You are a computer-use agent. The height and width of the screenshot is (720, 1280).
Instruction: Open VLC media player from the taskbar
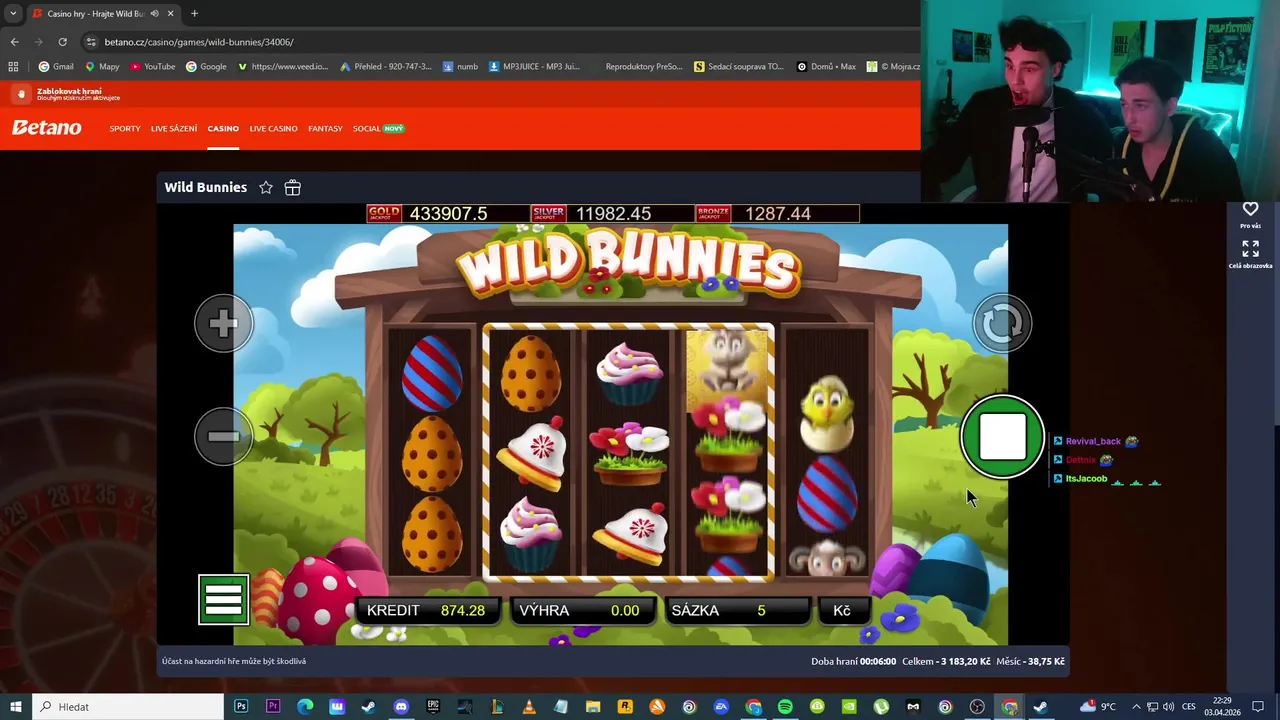pos(529,707)
